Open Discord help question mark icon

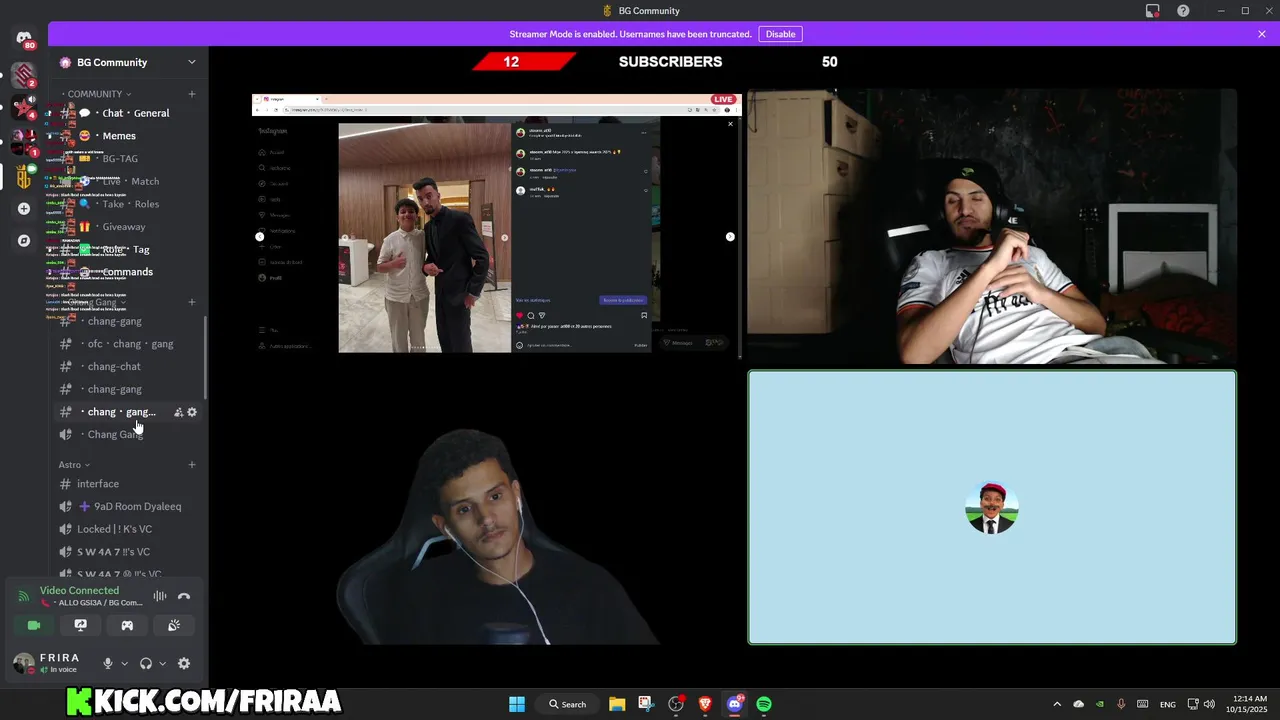(1183, 11)
